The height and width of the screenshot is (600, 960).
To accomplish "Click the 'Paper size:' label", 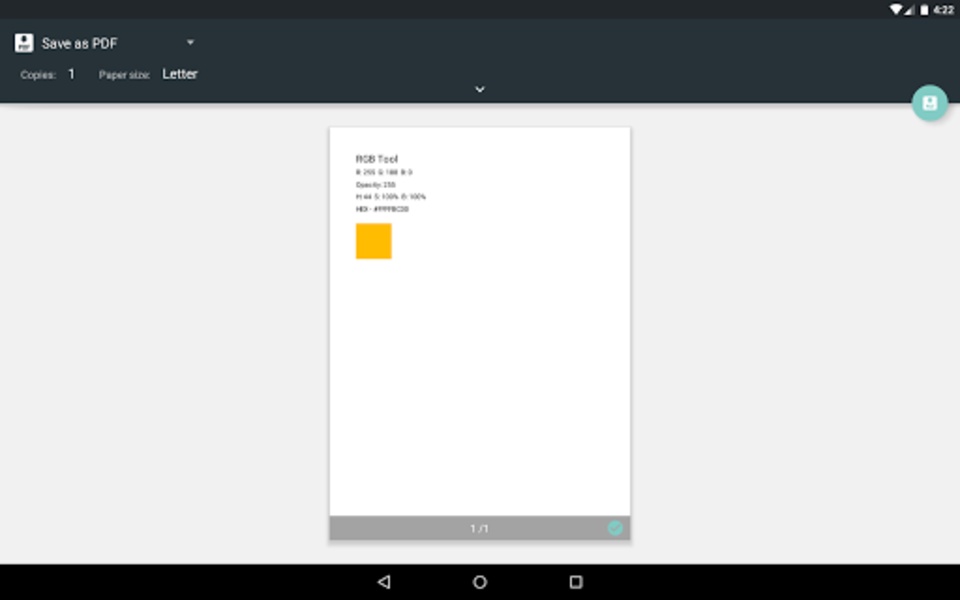I will tap(124, 75).
